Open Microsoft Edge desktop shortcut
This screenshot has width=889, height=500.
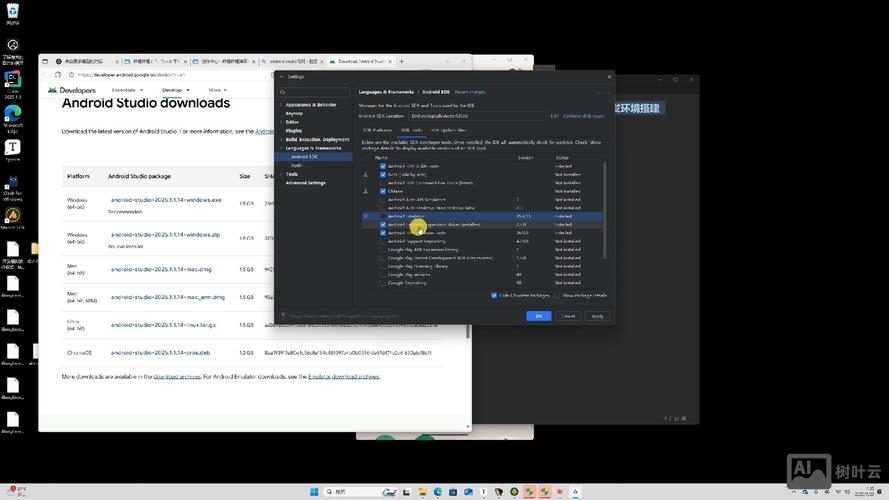pos(13,117)
